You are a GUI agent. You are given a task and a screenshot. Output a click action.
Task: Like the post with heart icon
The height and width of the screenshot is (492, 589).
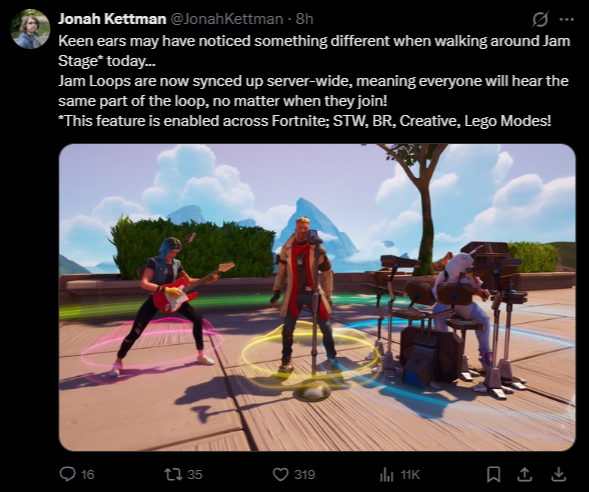280,474
